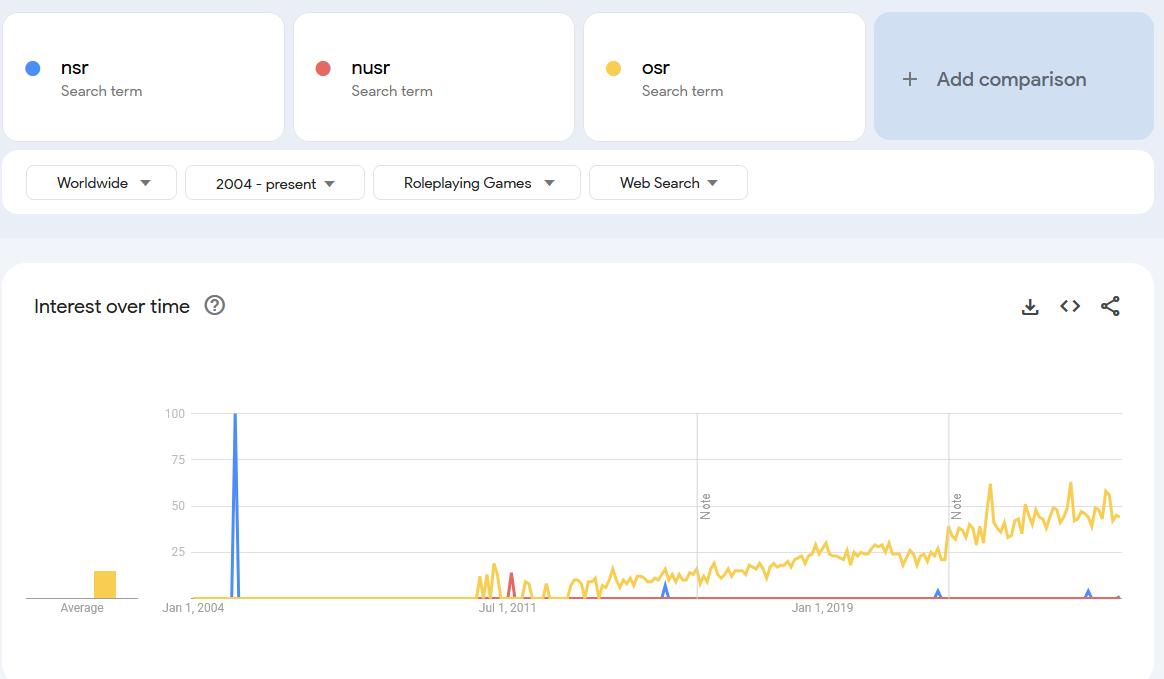Share the interest over time chart
1164x679 pixels.
(1110, 306)
